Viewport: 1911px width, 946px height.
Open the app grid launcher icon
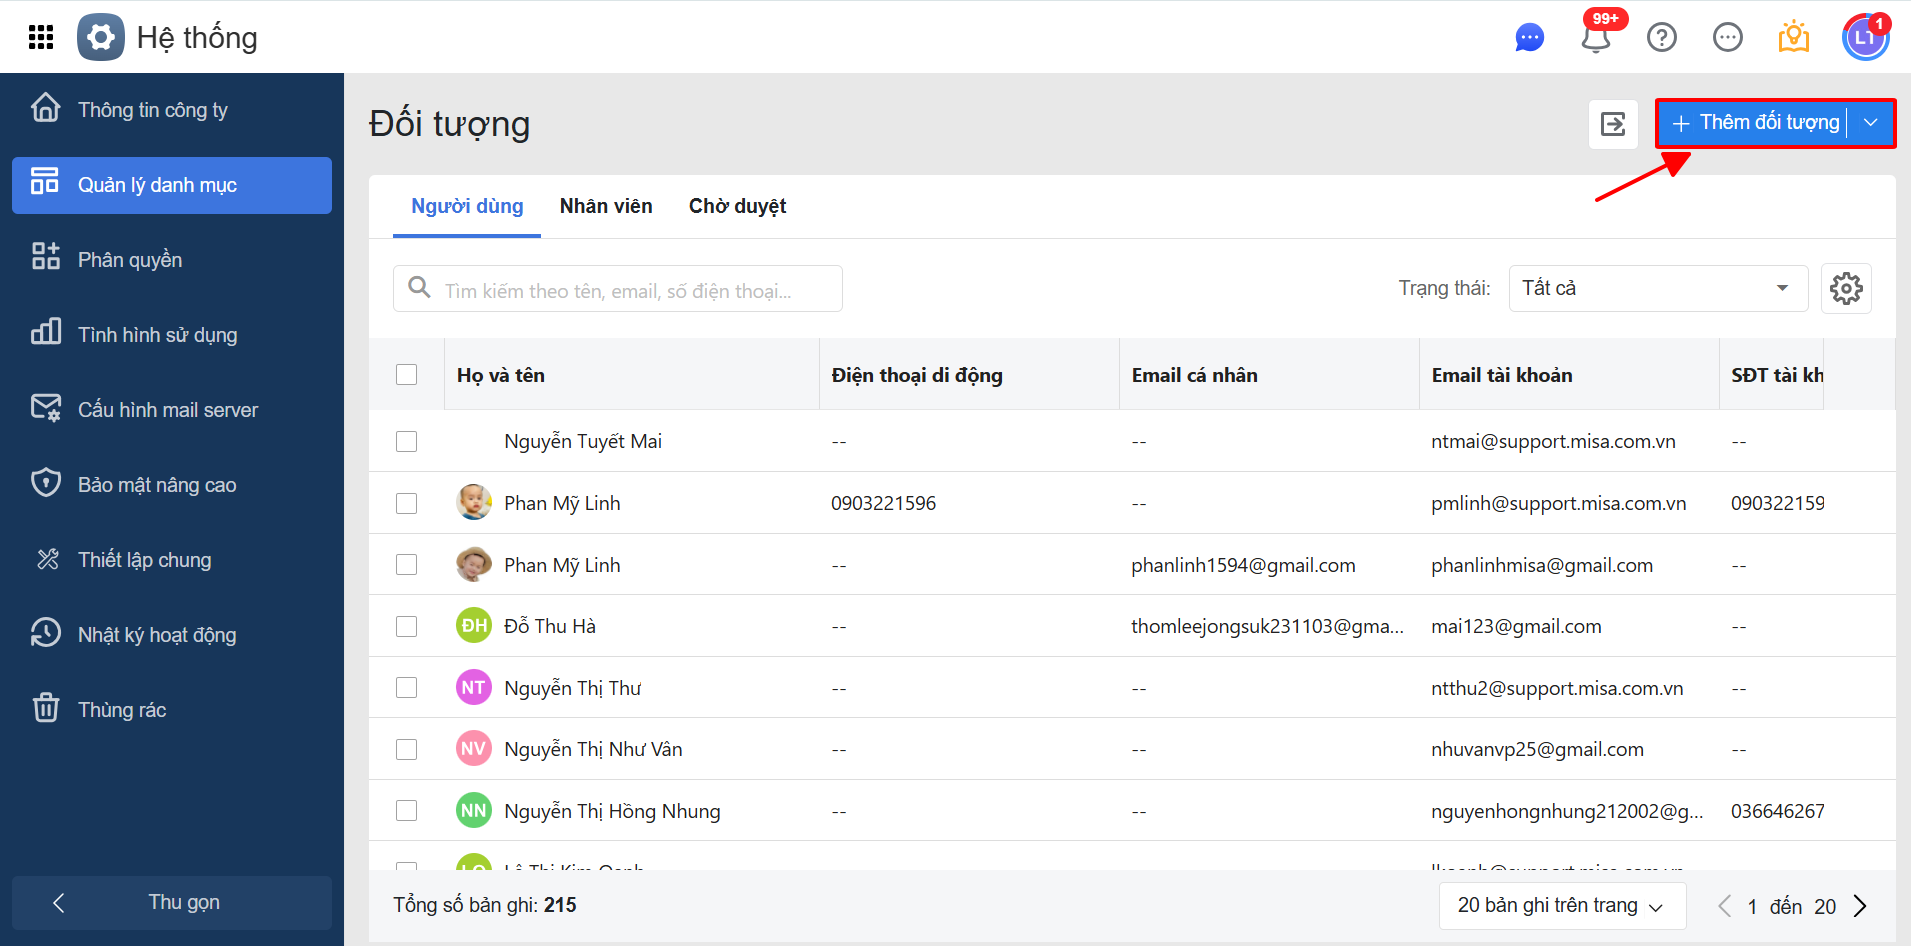(x=41, y=37)
